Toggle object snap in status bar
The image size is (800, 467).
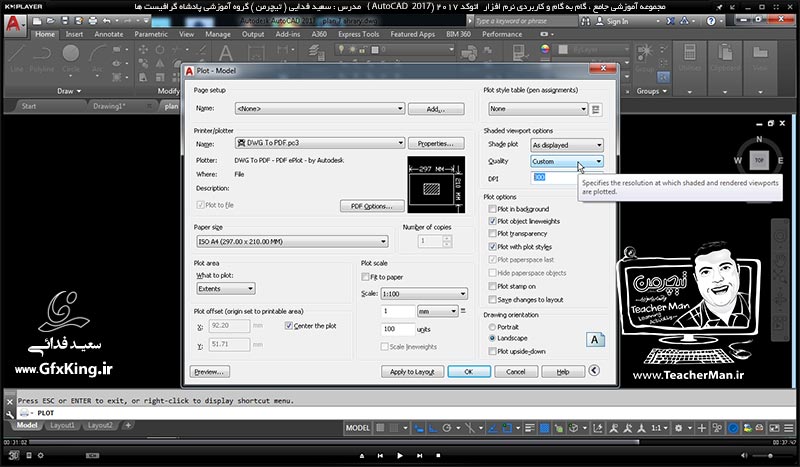(x=507, y=428)
